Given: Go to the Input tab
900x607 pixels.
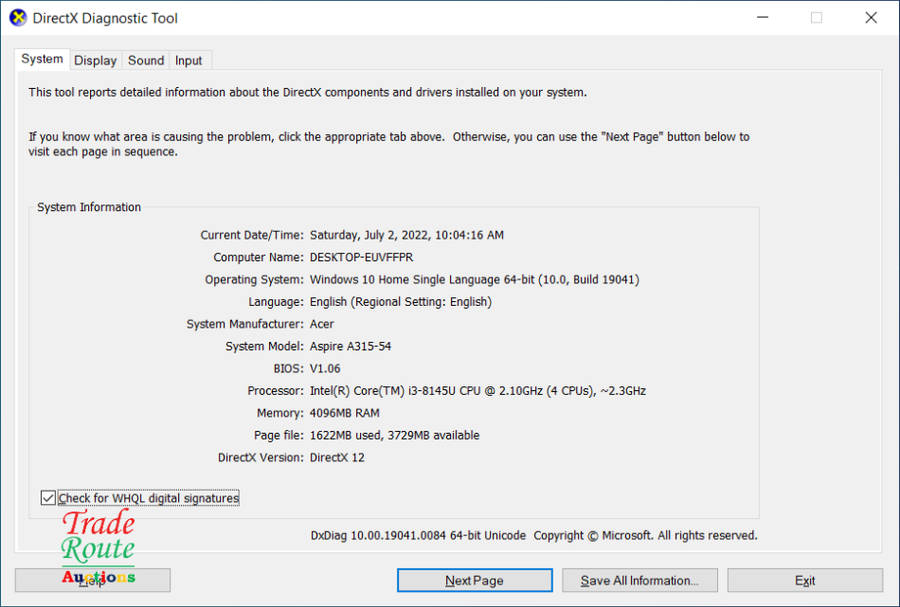Looking at the screenshot, I should click(189, 61).
